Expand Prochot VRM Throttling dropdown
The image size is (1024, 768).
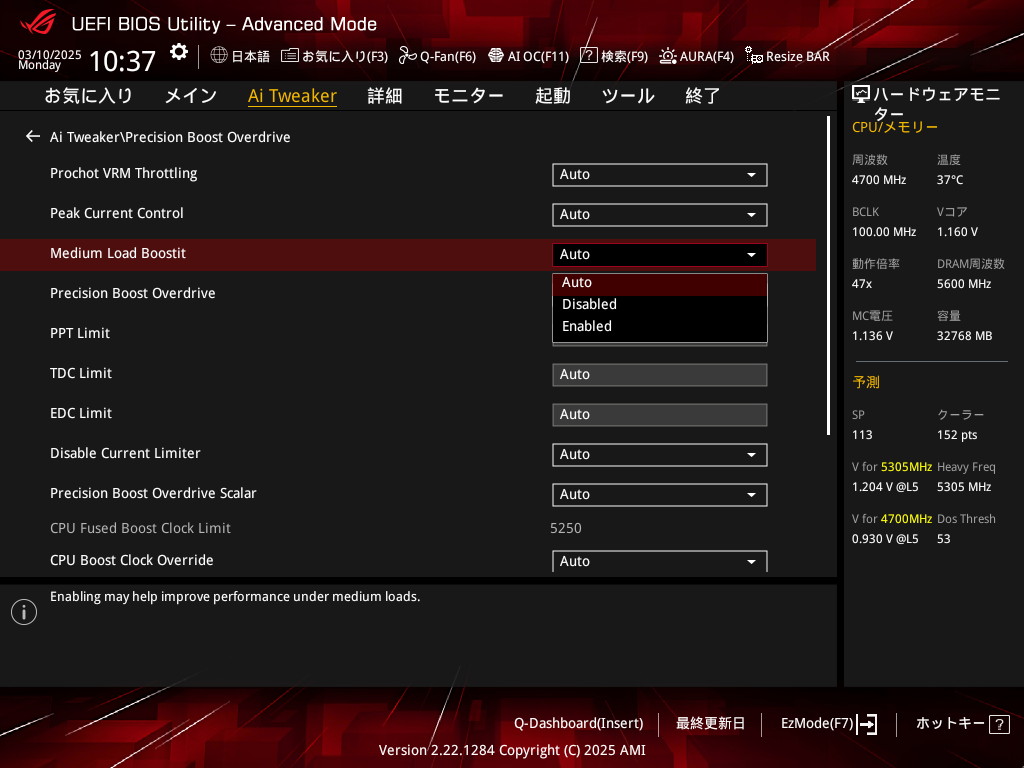click(x=660, y=174)
